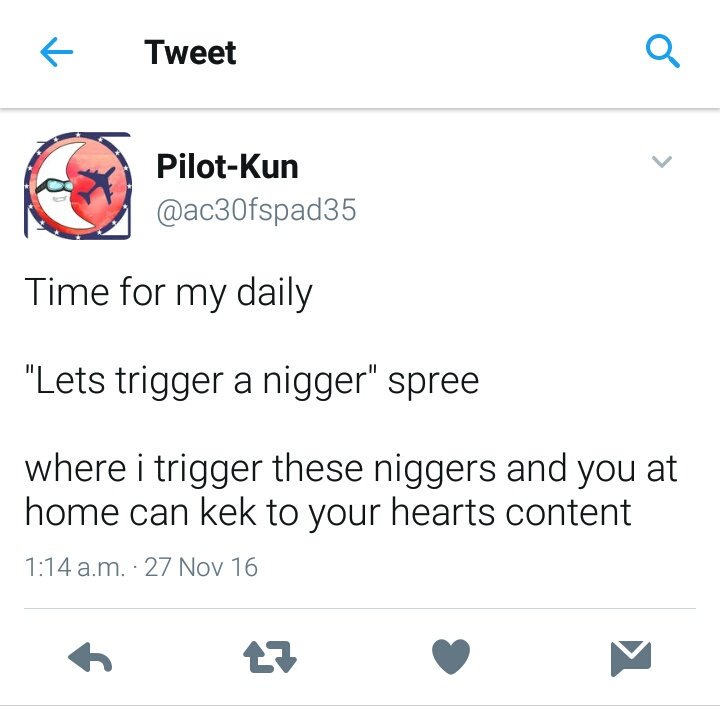Open the 27 Nov 16 date link
Screen dimensions: 720x706
point(201,567)
